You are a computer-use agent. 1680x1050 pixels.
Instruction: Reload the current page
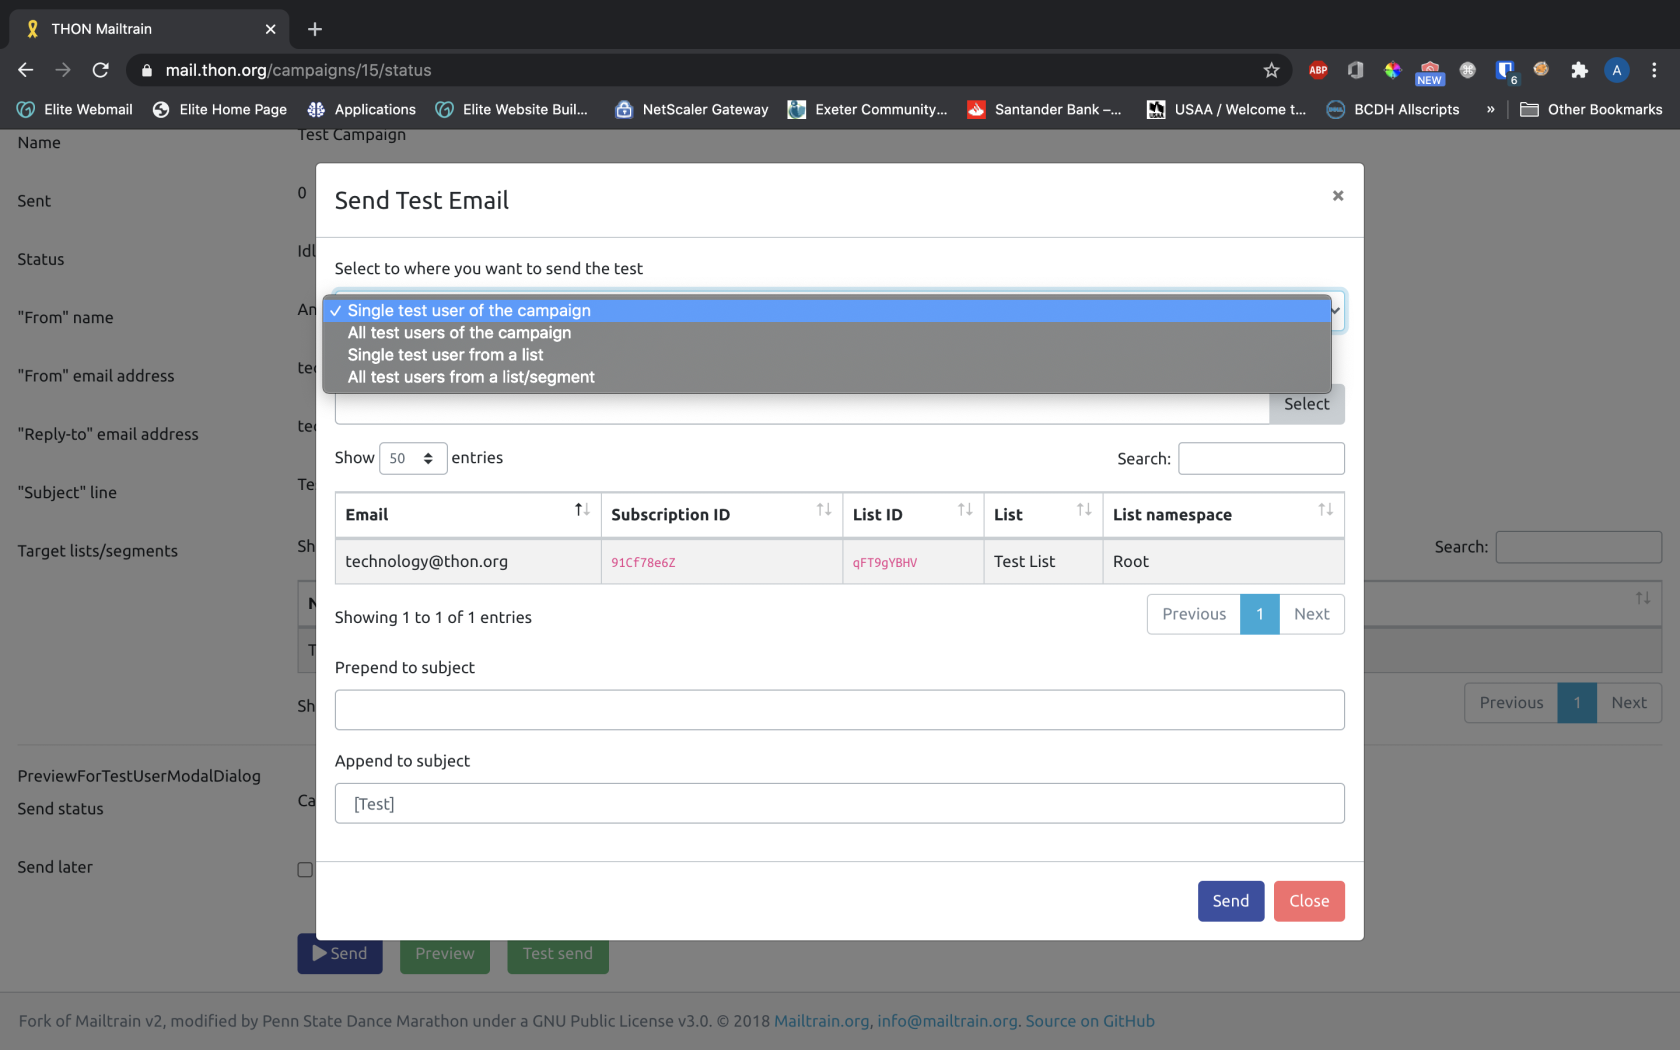click(101, 70)
